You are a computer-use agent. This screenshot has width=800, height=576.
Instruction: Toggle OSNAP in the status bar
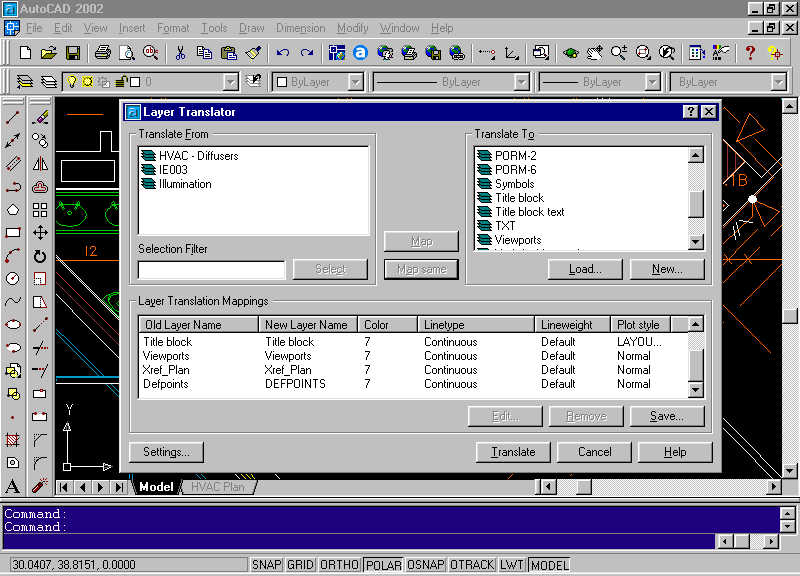click(426, 565)
